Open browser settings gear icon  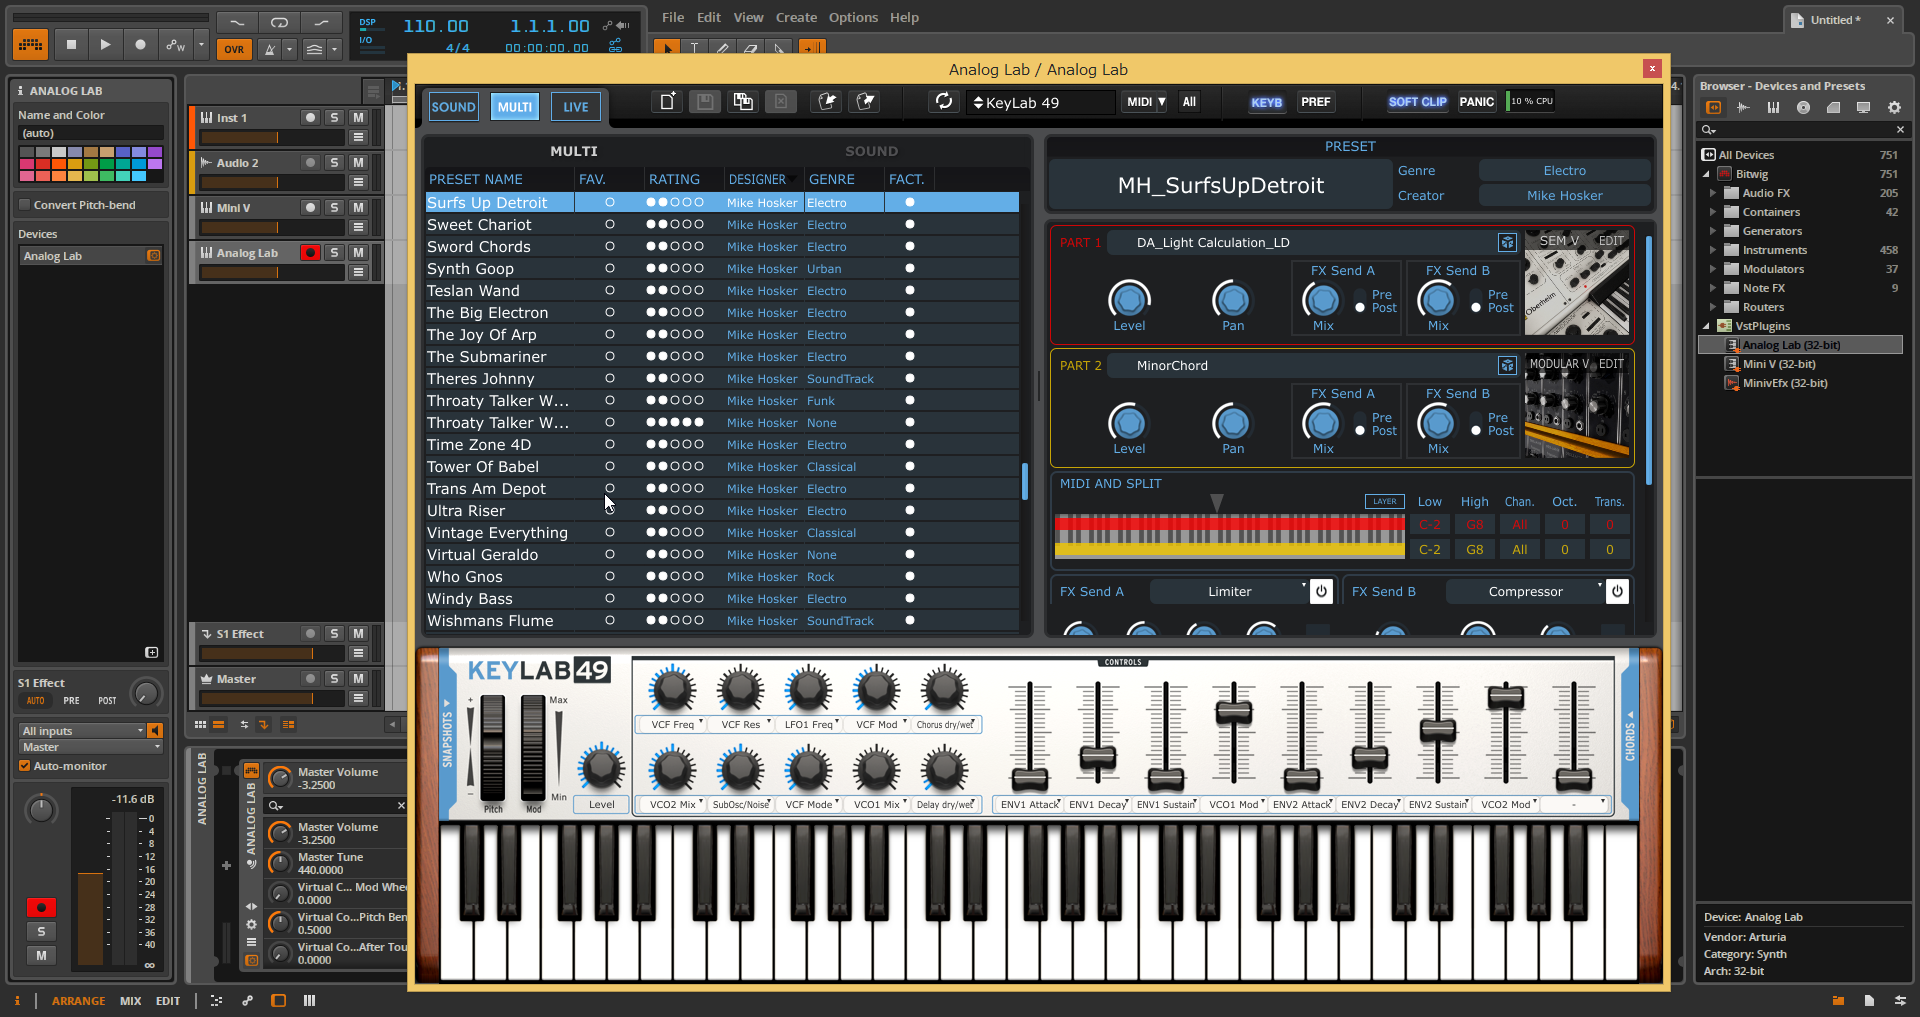coord(1894,107)
